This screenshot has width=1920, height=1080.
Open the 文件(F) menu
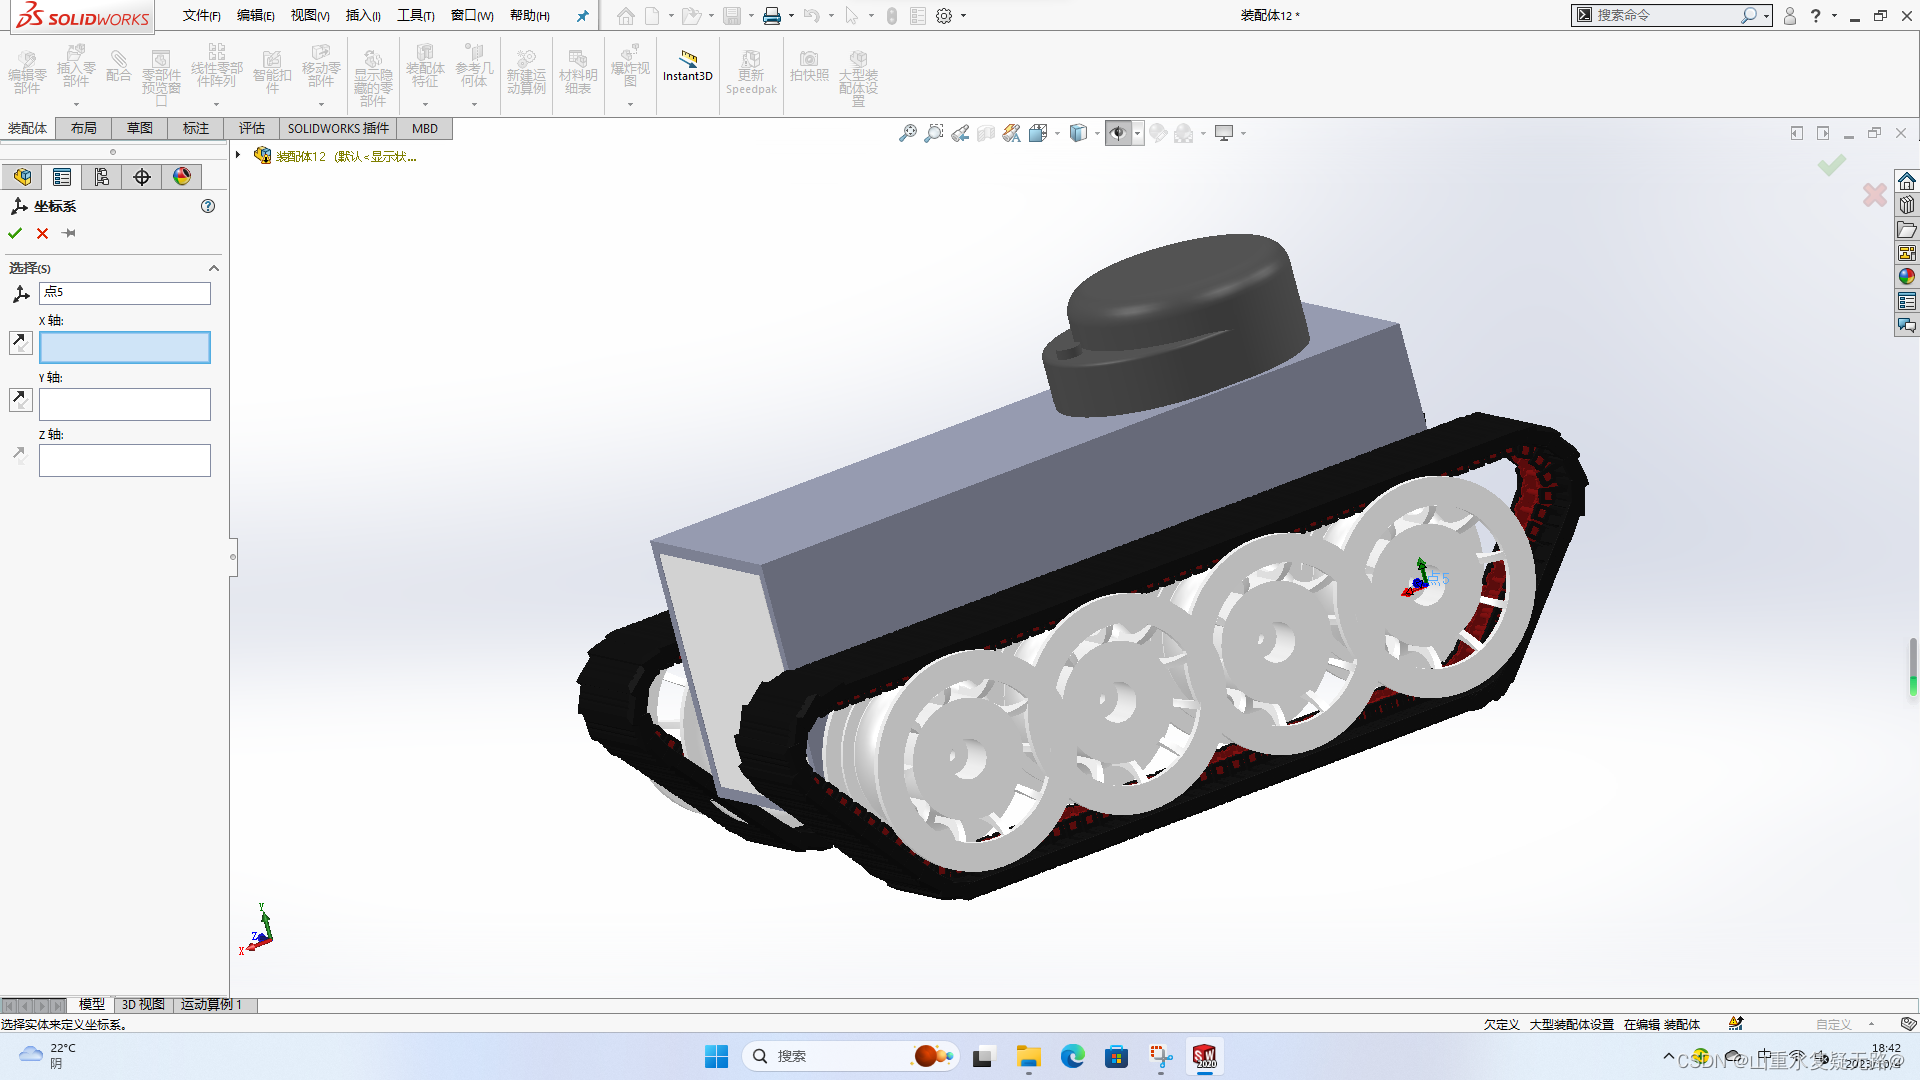click(201, 15)
